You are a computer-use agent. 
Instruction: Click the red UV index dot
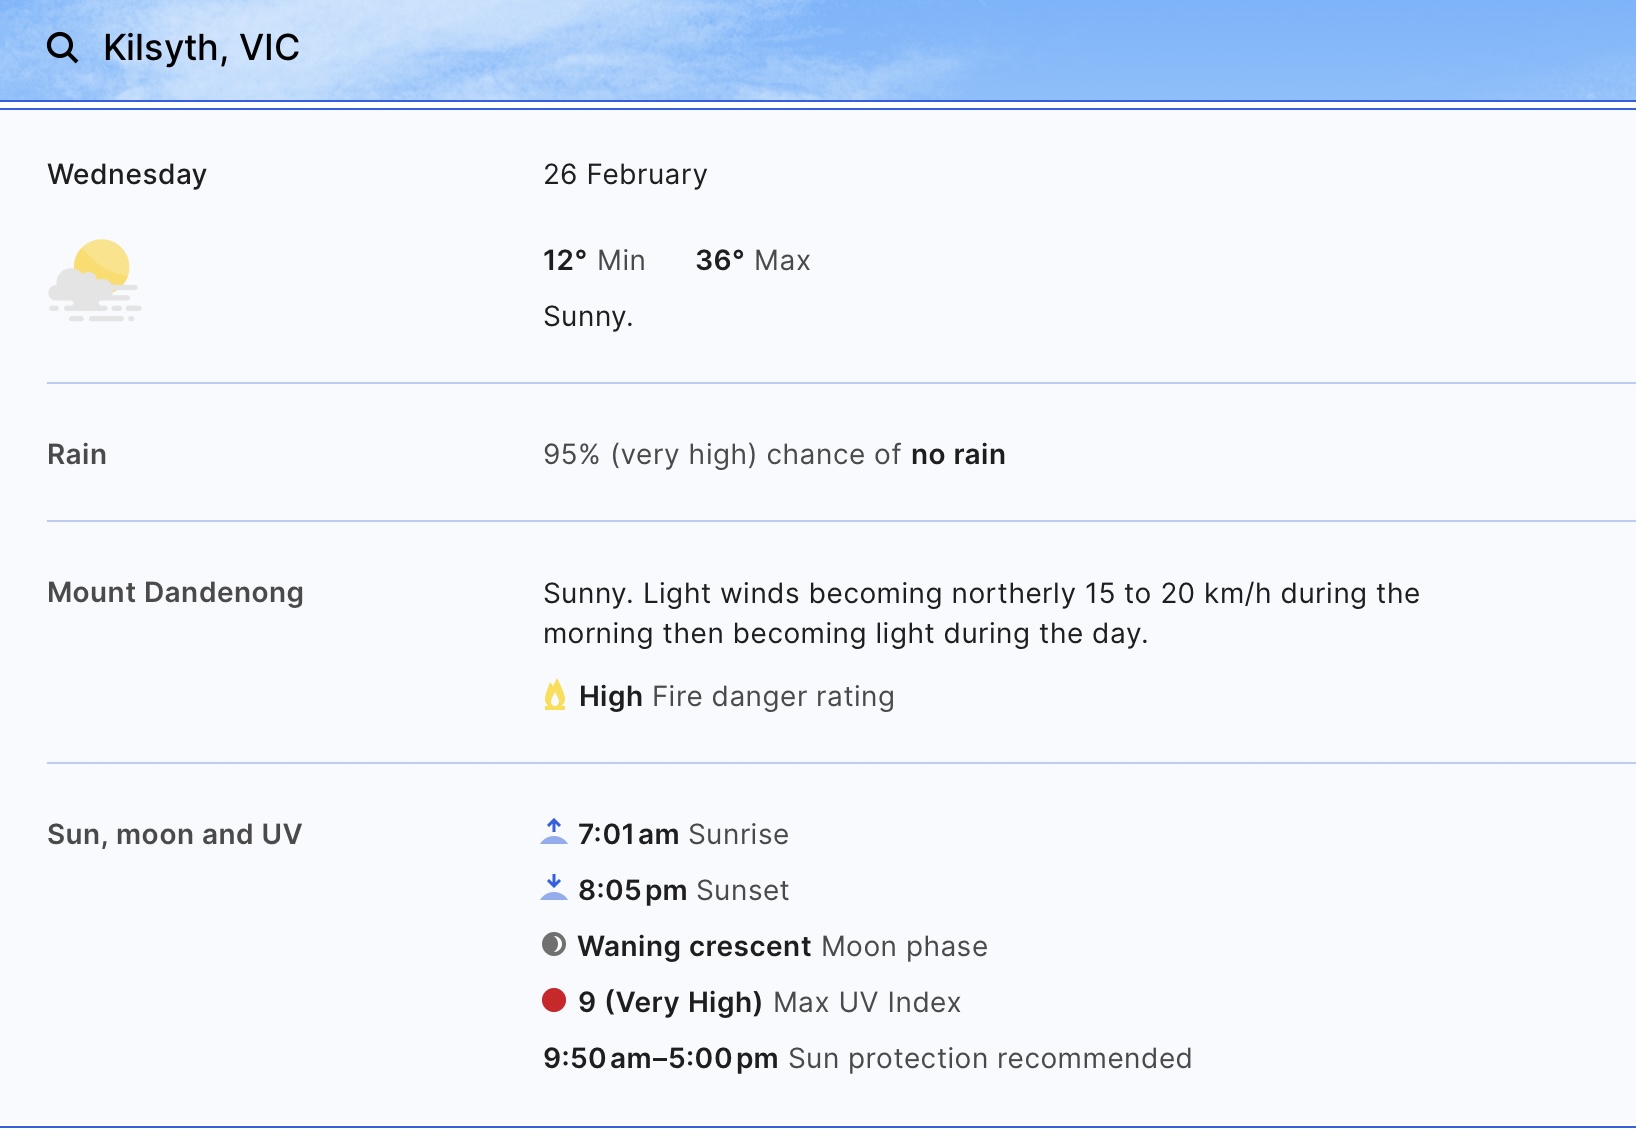[554, 1000]
